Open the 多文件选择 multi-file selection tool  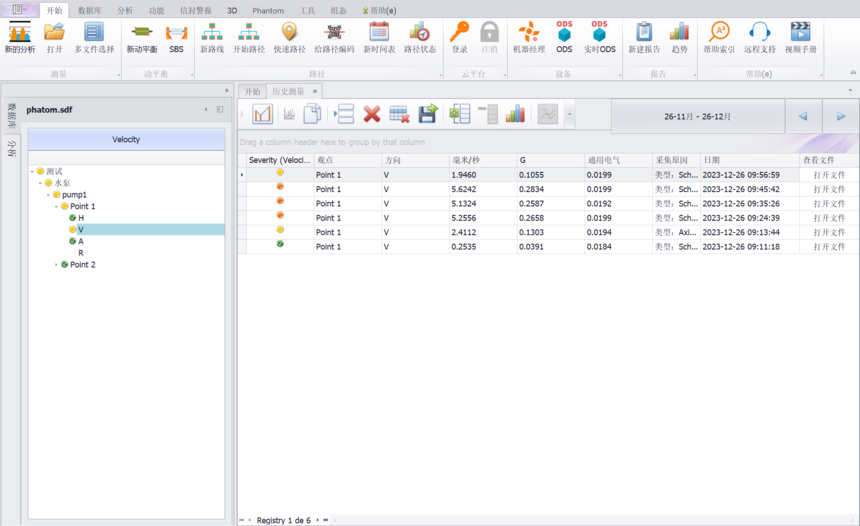pyautogui.click(x=94, y=37)
